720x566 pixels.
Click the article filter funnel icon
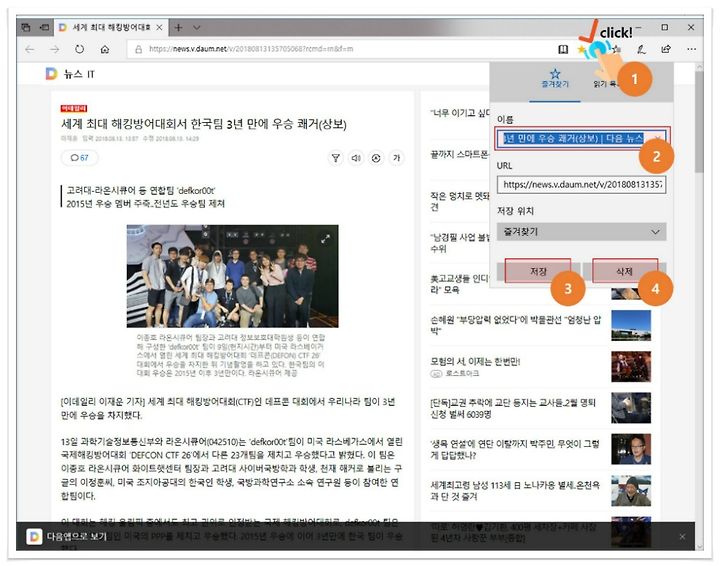(x=336, y=158)
